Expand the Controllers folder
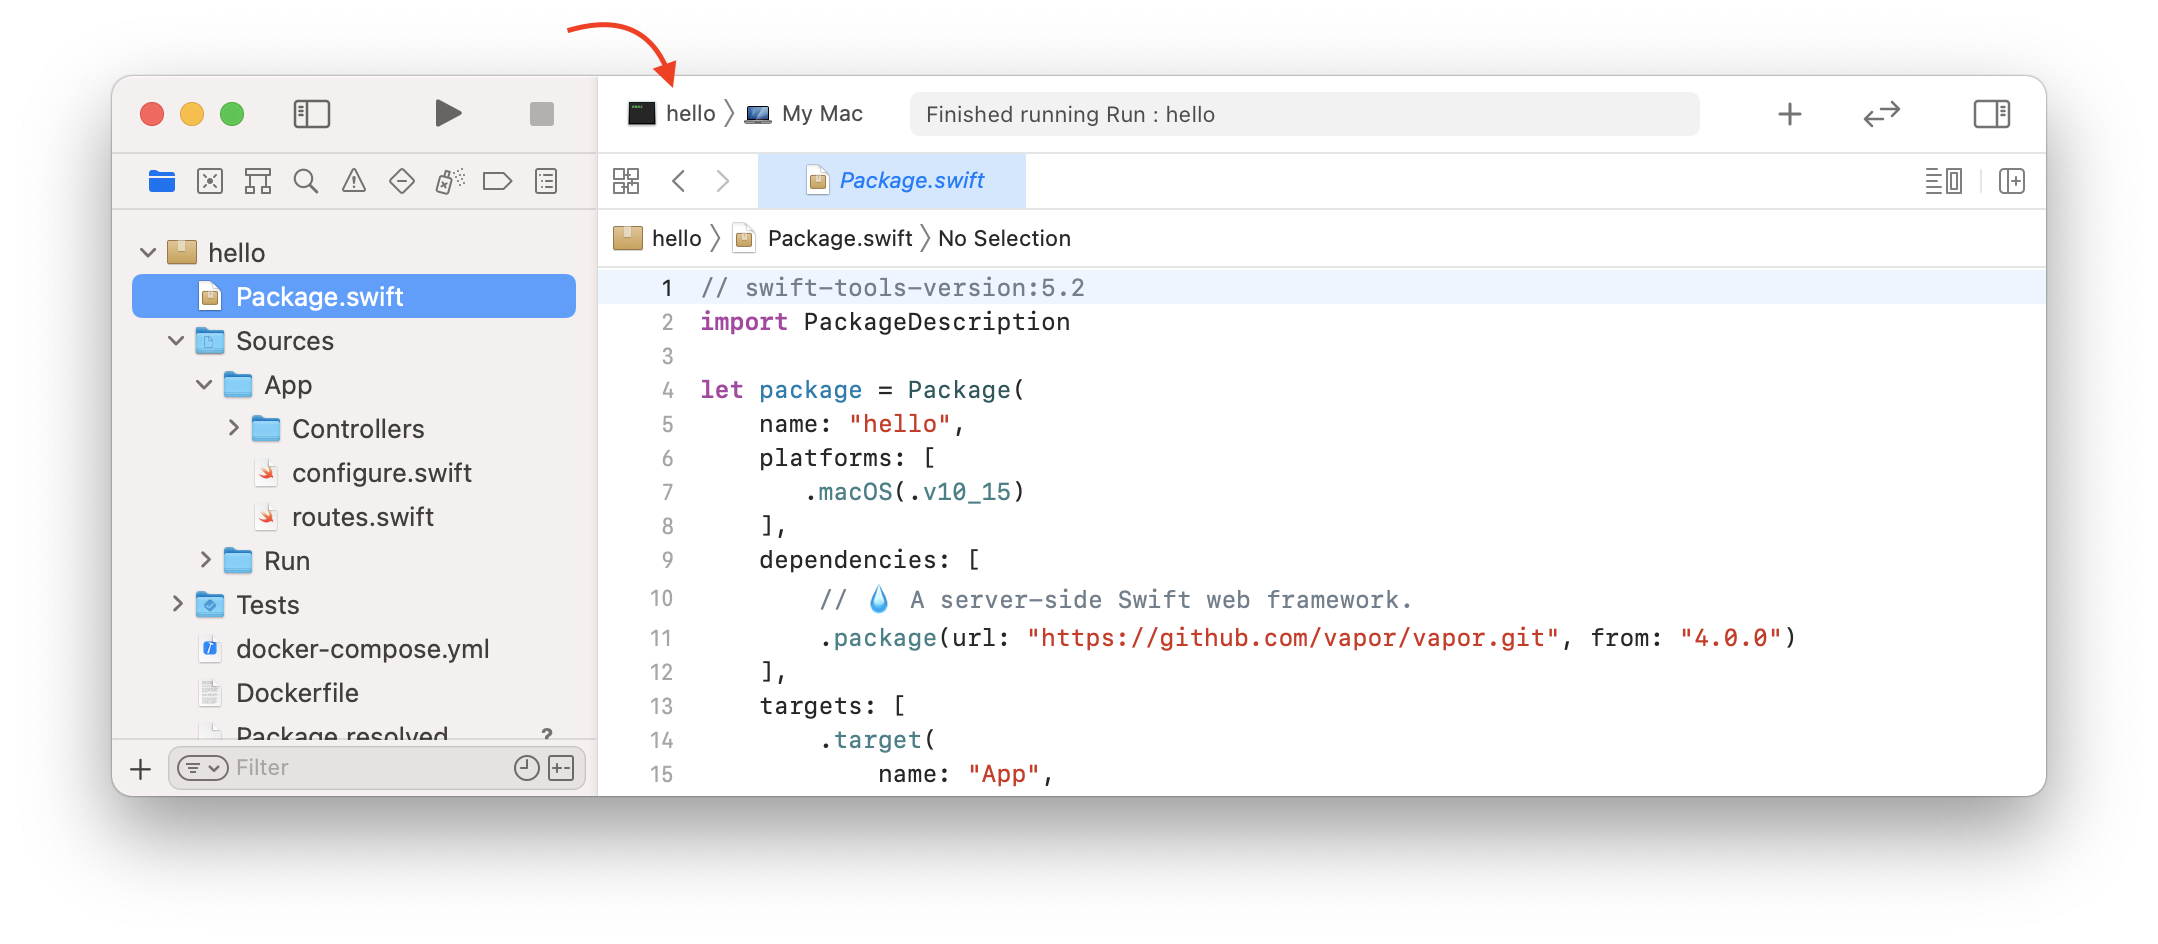This screenshot has width=2158, height=944. coord(234,428)
